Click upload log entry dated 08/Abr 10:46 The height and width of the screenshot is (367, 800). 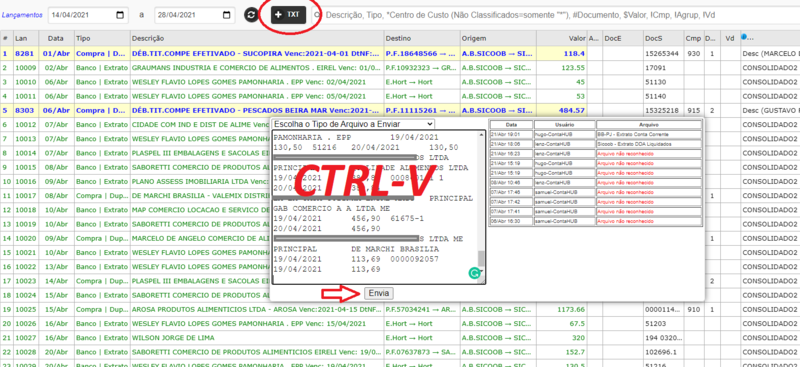click(x=596, y=183)
